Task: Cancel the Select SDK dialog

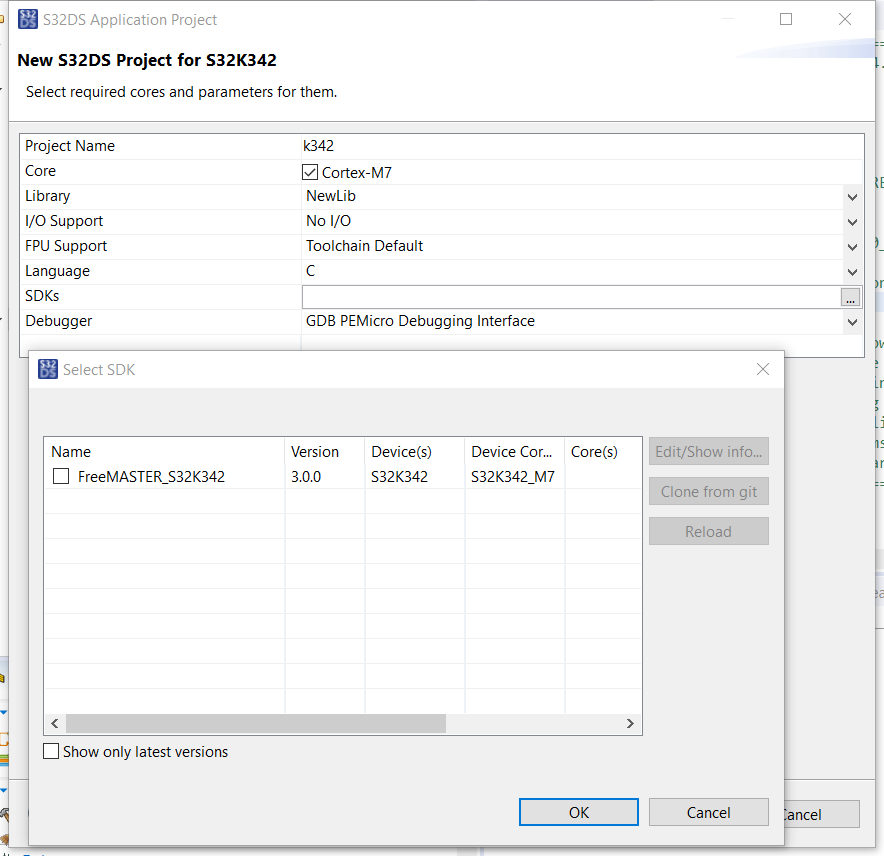Action: pos(708,811)
